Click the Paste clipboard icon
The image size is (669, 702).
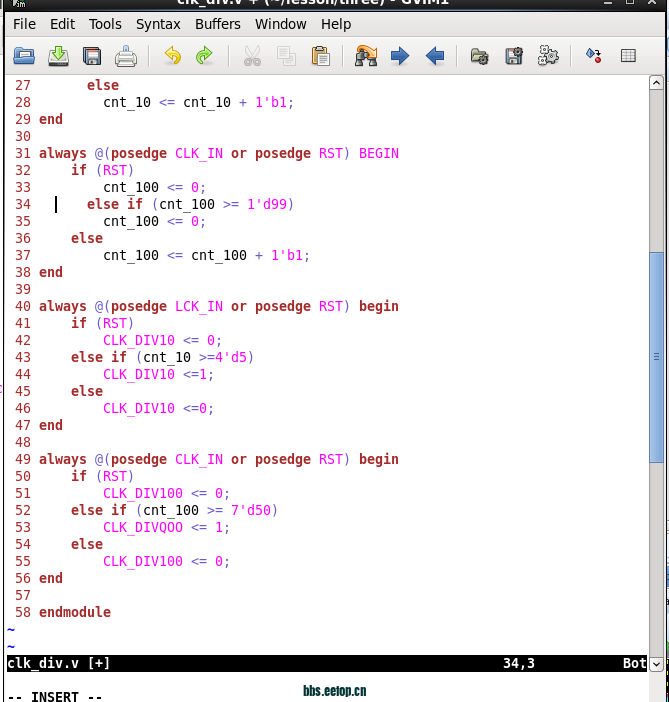321,56
